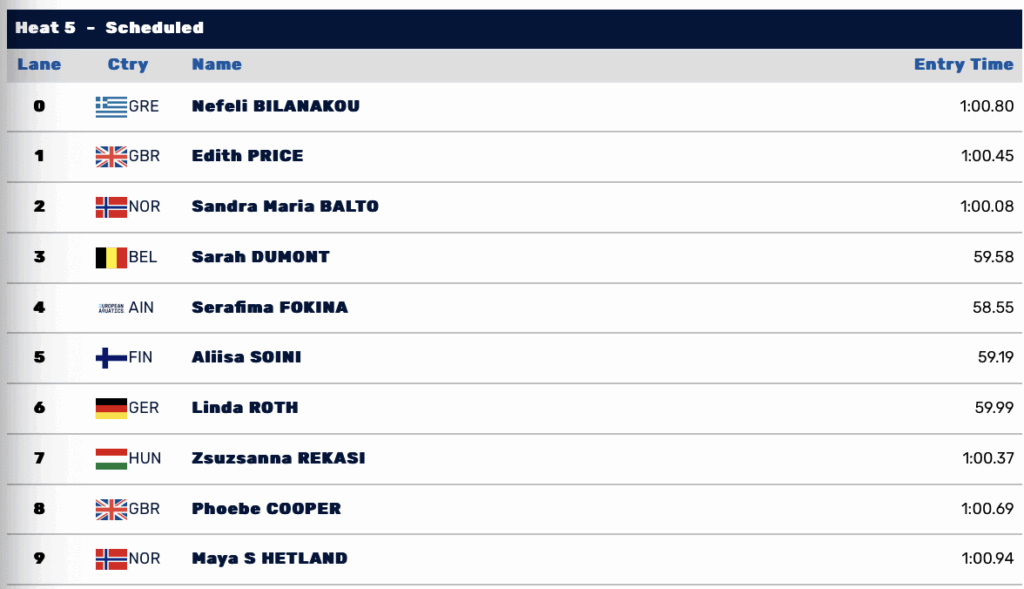Open swimmer Nefeli BILANAKOU's name link
The width and height of the screenshot is (1024, 589).
pyautogui.click(x=276, y=106)
